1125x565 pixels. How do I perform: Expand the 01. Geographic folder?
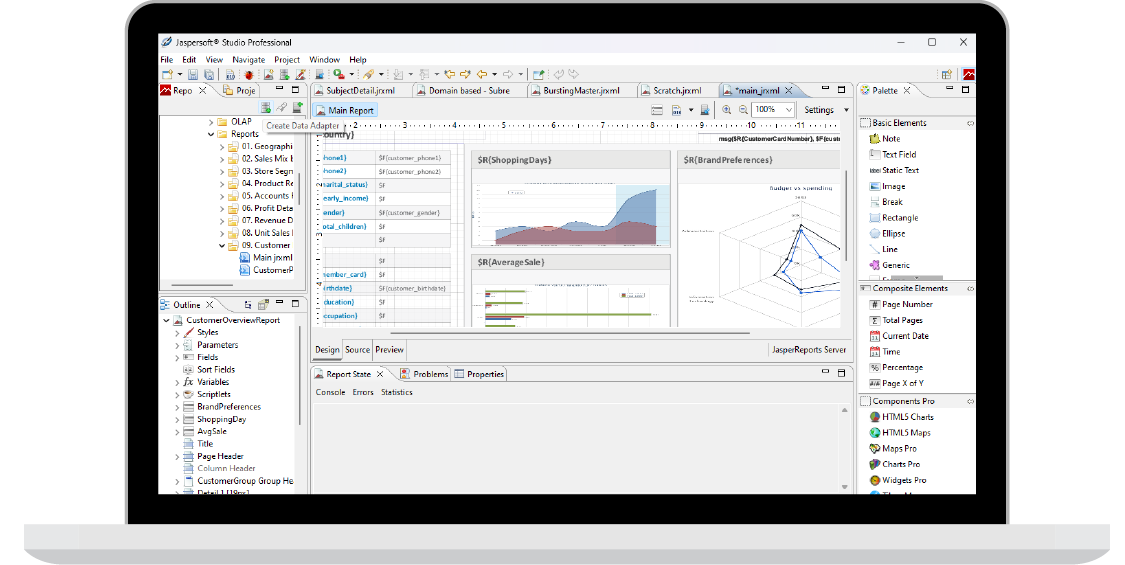(222, 146)
